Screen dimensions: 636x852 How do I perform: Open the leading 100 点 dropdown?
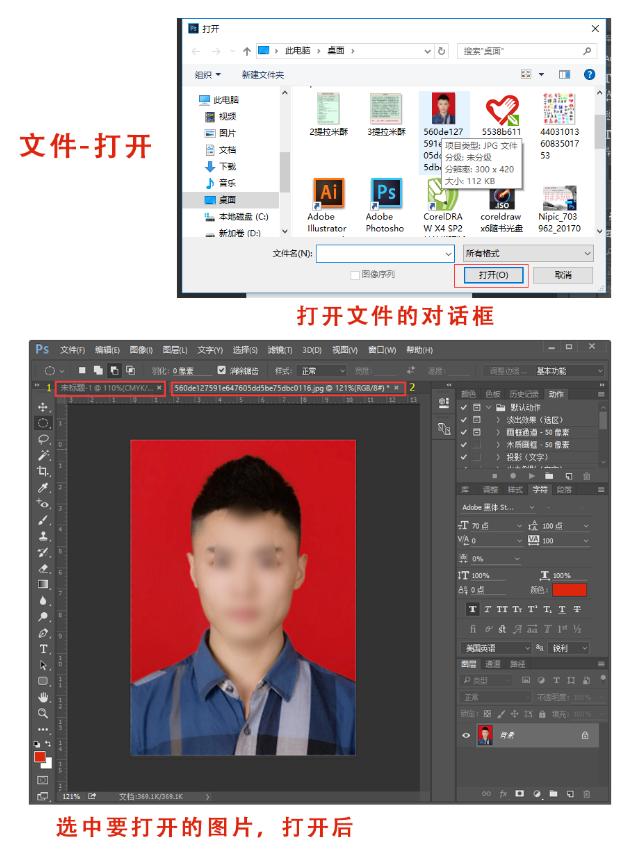click(585, 526)
